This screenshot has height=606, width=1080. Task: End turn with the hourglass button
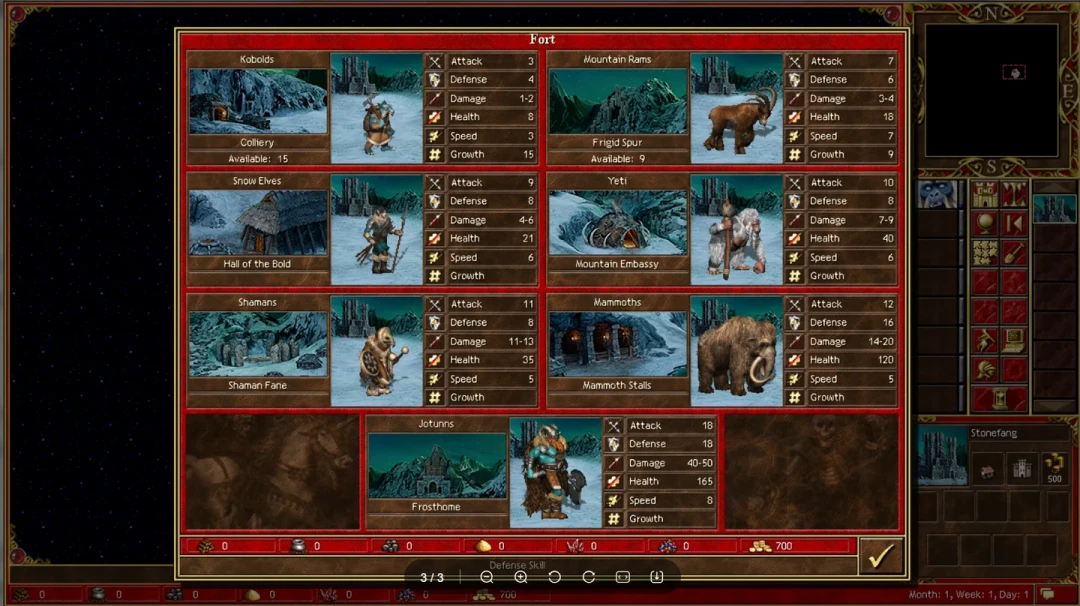tap(999, 399)
